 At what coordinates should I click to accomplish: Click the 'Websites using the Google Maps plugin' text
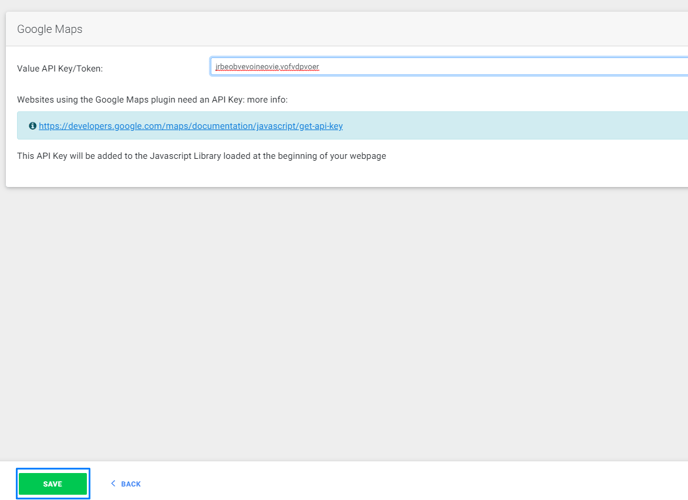[x=152, y=100]
